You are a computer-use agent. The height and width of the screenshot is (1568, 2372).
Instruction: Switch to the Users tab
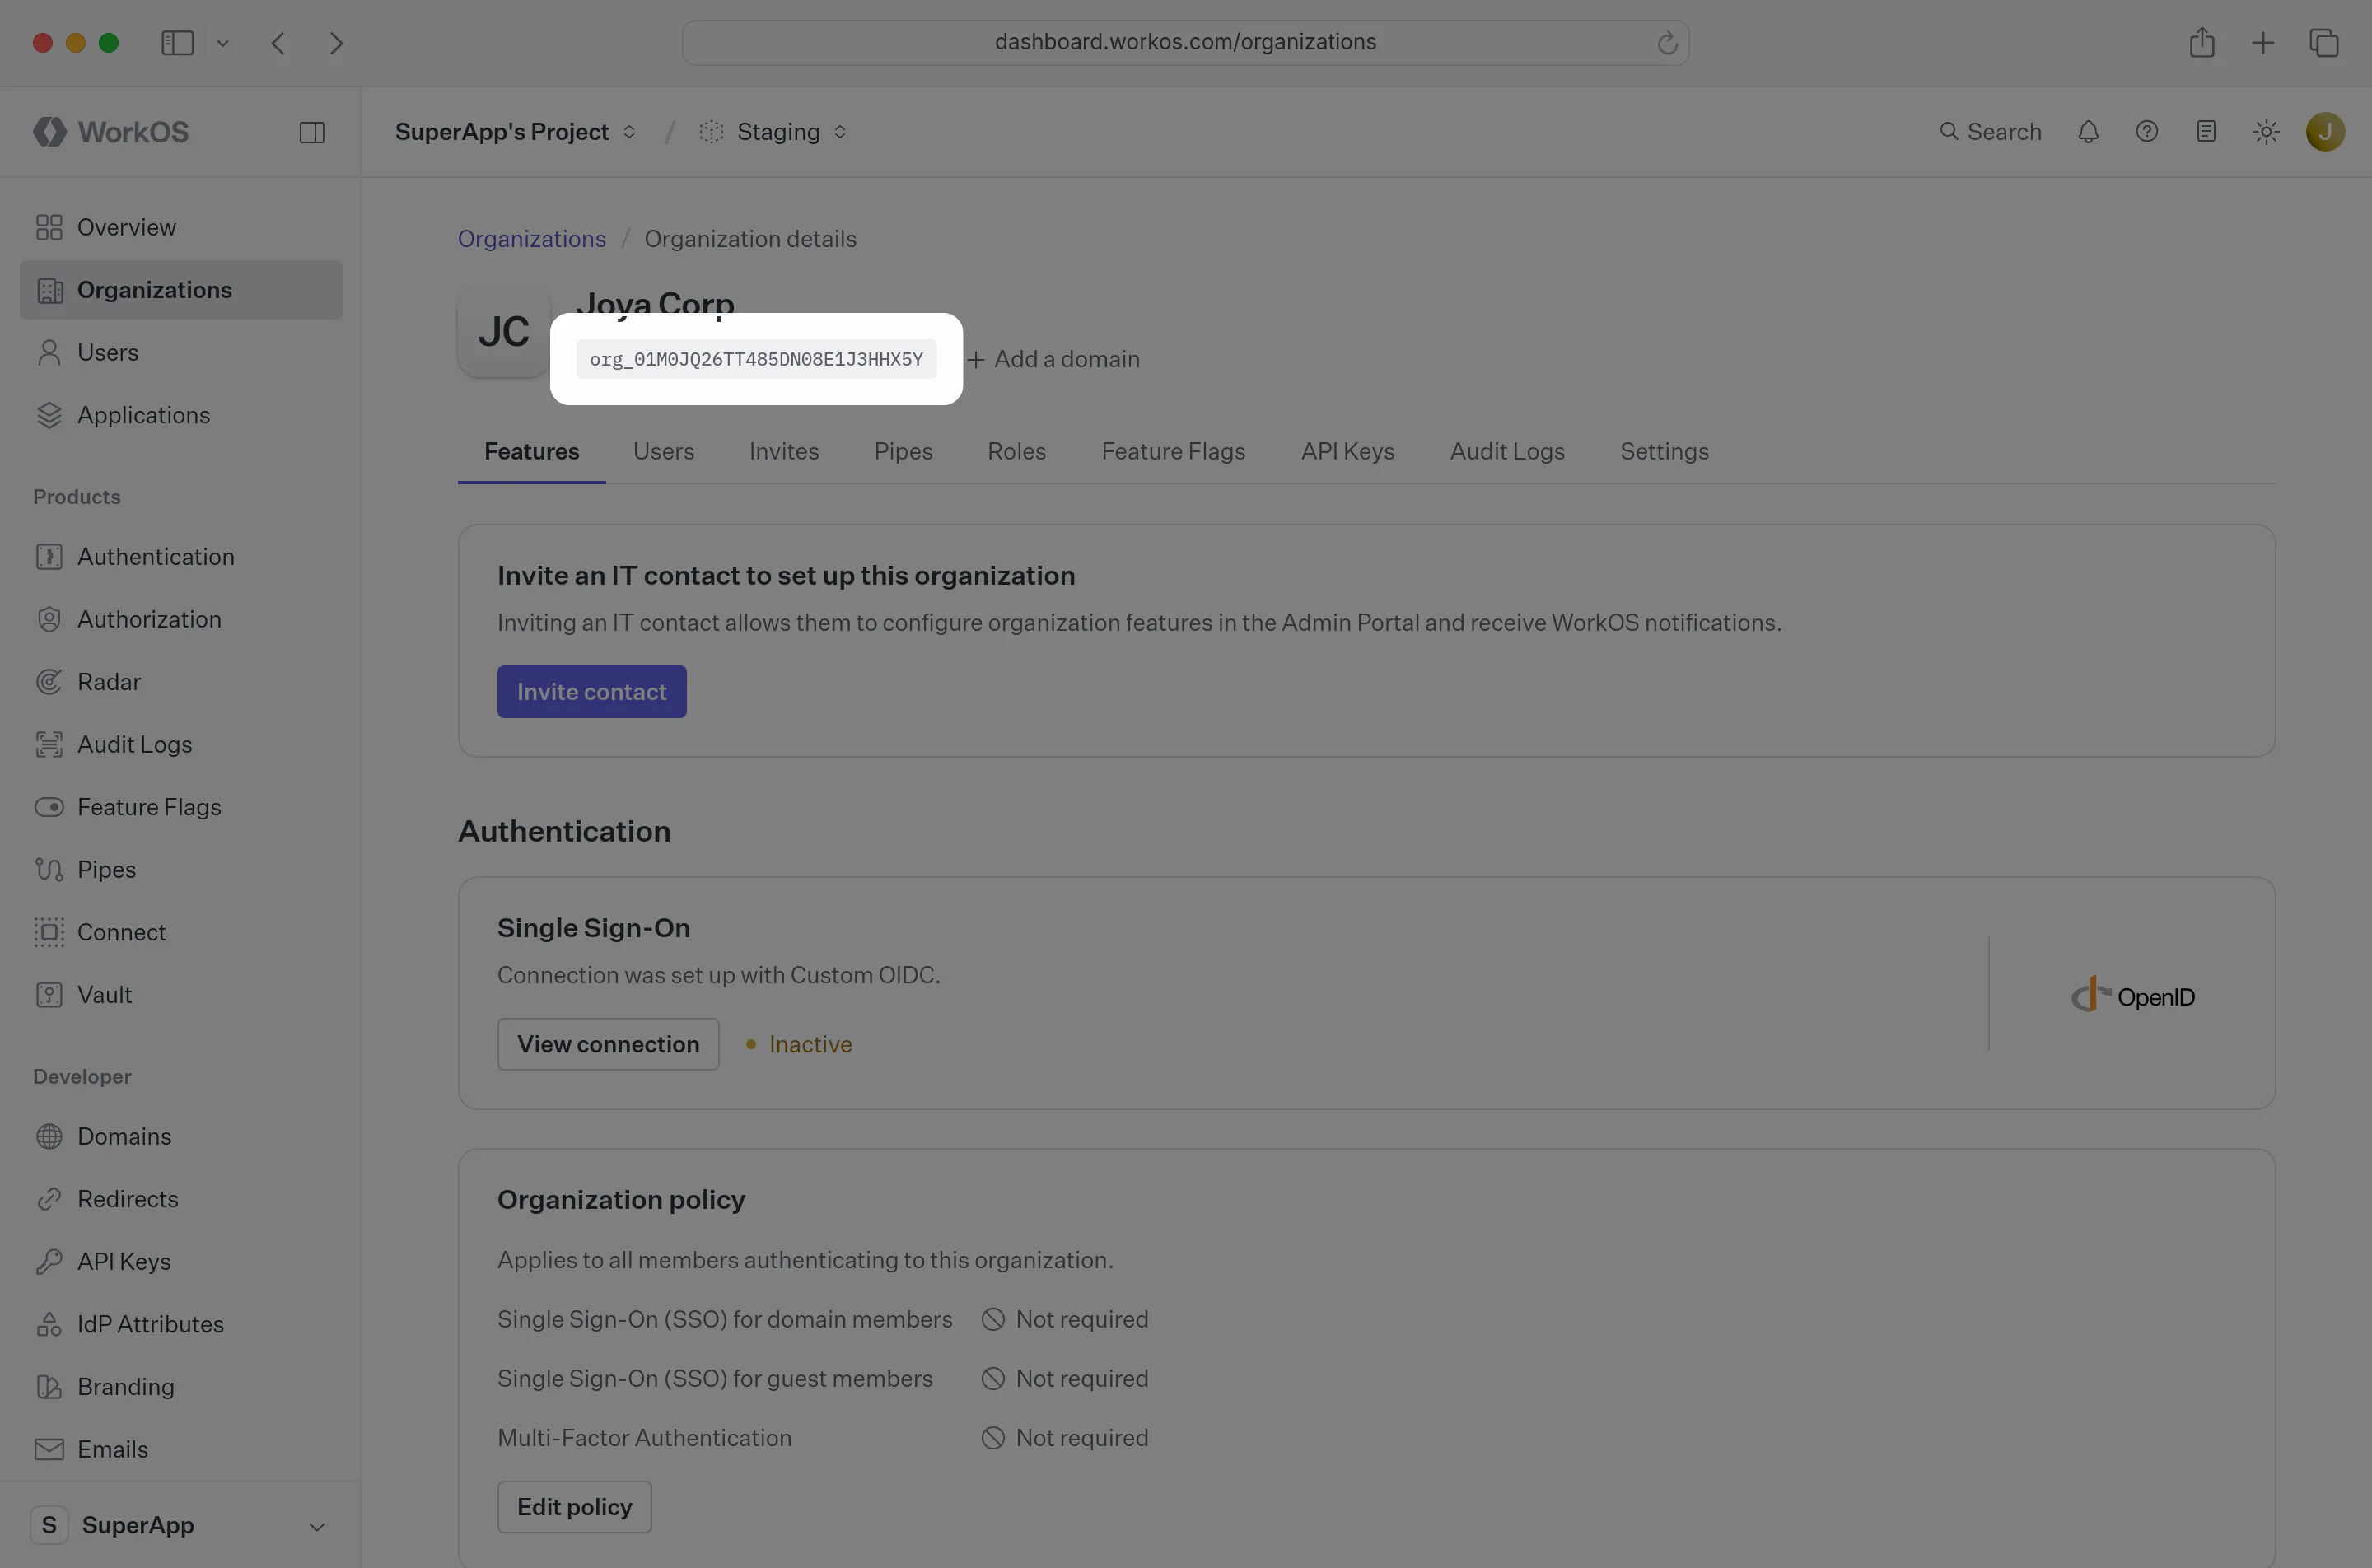[664, 451]
